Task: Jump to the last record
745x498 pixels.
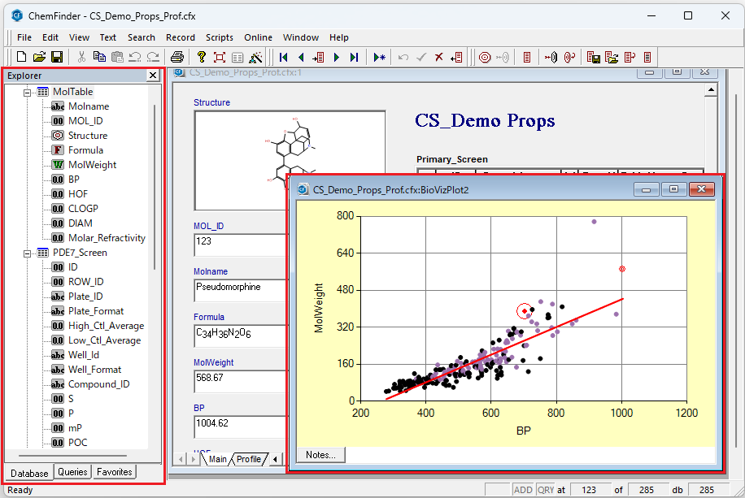Action: point(352,57)
